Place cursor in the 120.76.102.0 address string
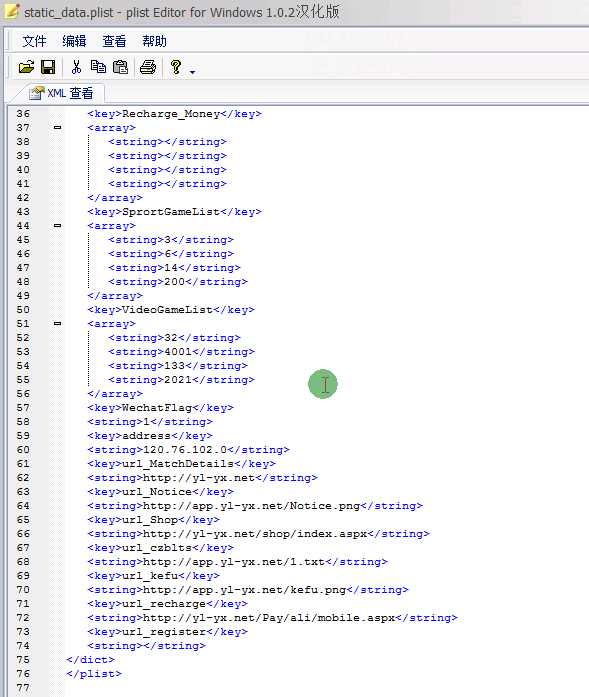This screenshot has height=697, width=589. click(185, 450)
